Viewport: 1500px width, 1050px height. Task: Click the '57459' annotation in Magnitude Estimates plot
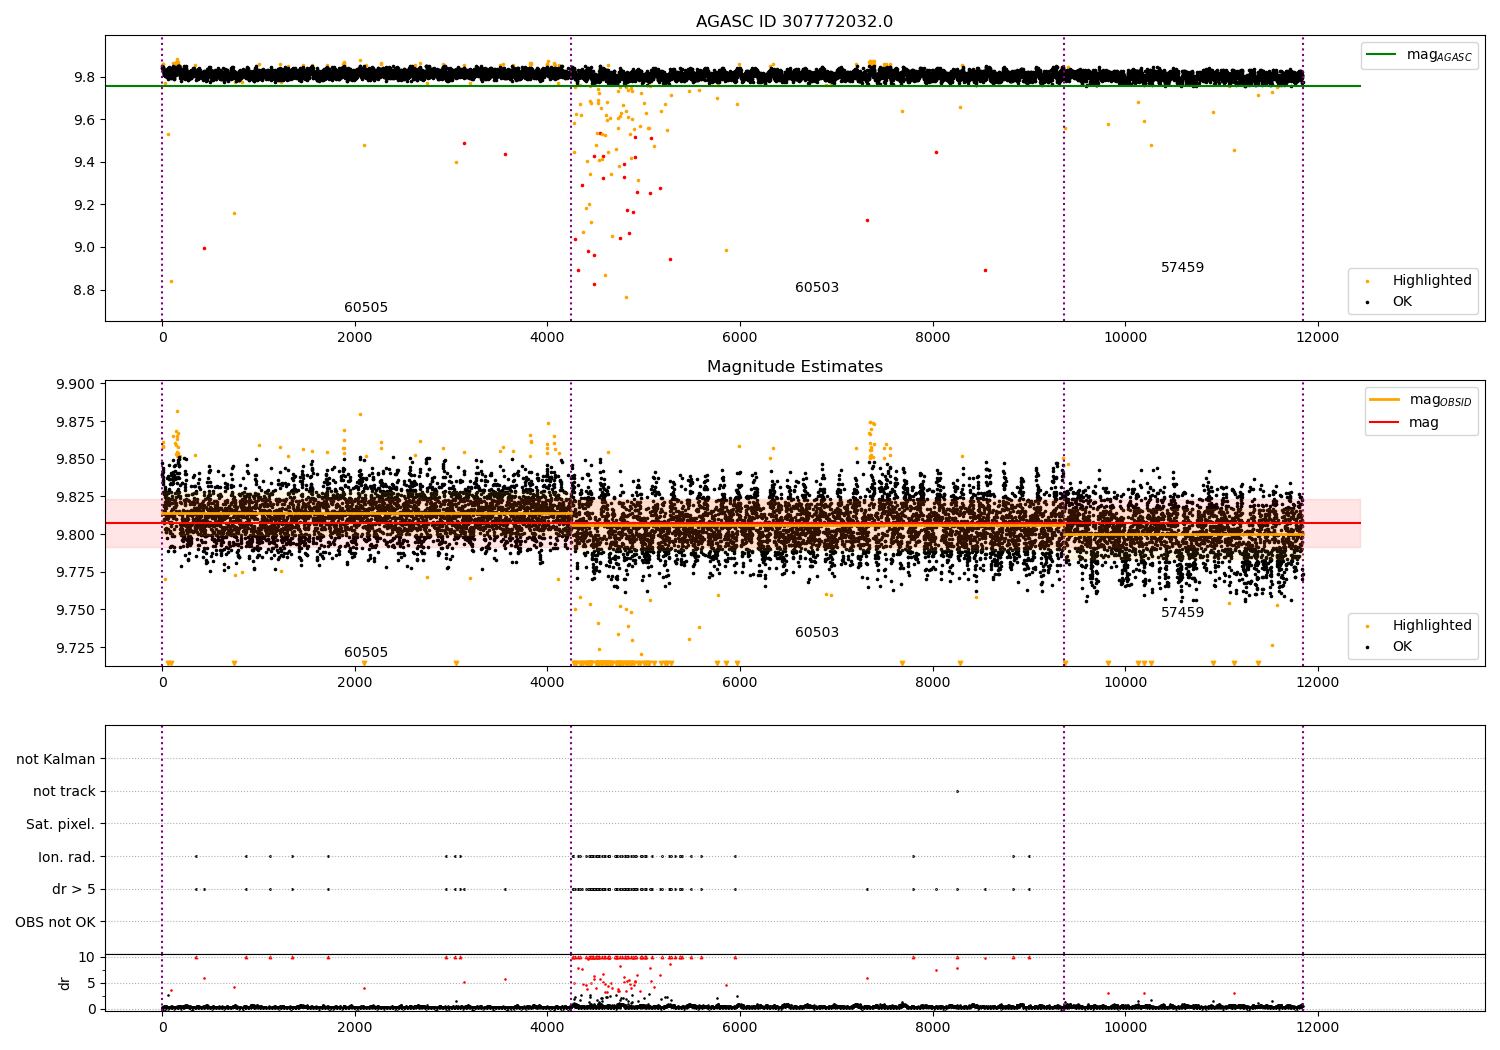(1182, 613)
